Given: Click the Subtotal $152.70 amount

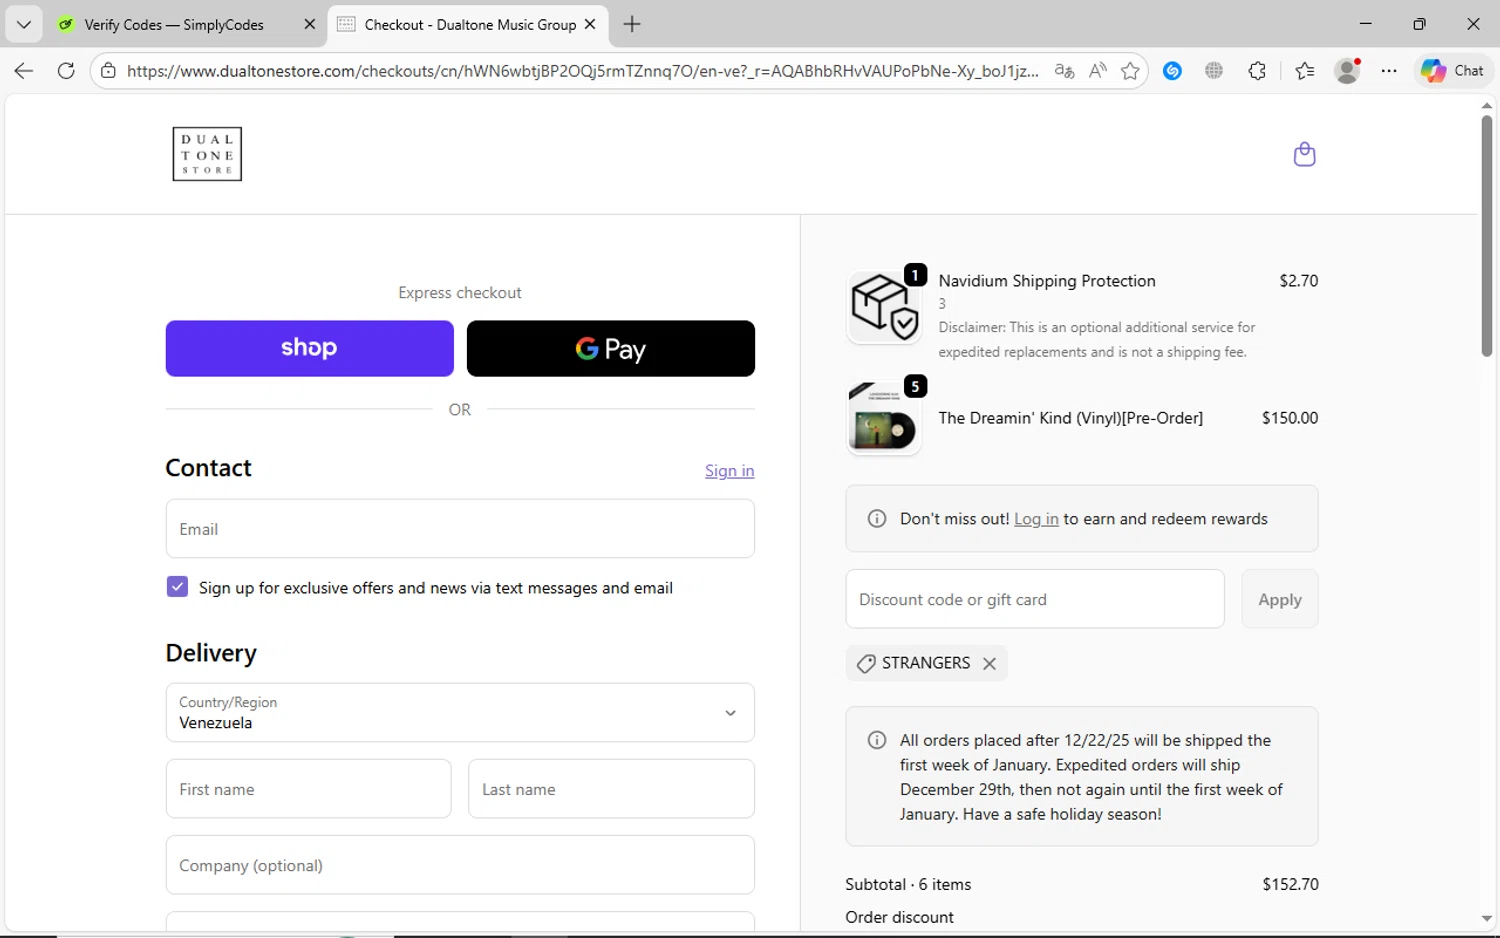Looking at the screenshot, I should [1290, 884].
